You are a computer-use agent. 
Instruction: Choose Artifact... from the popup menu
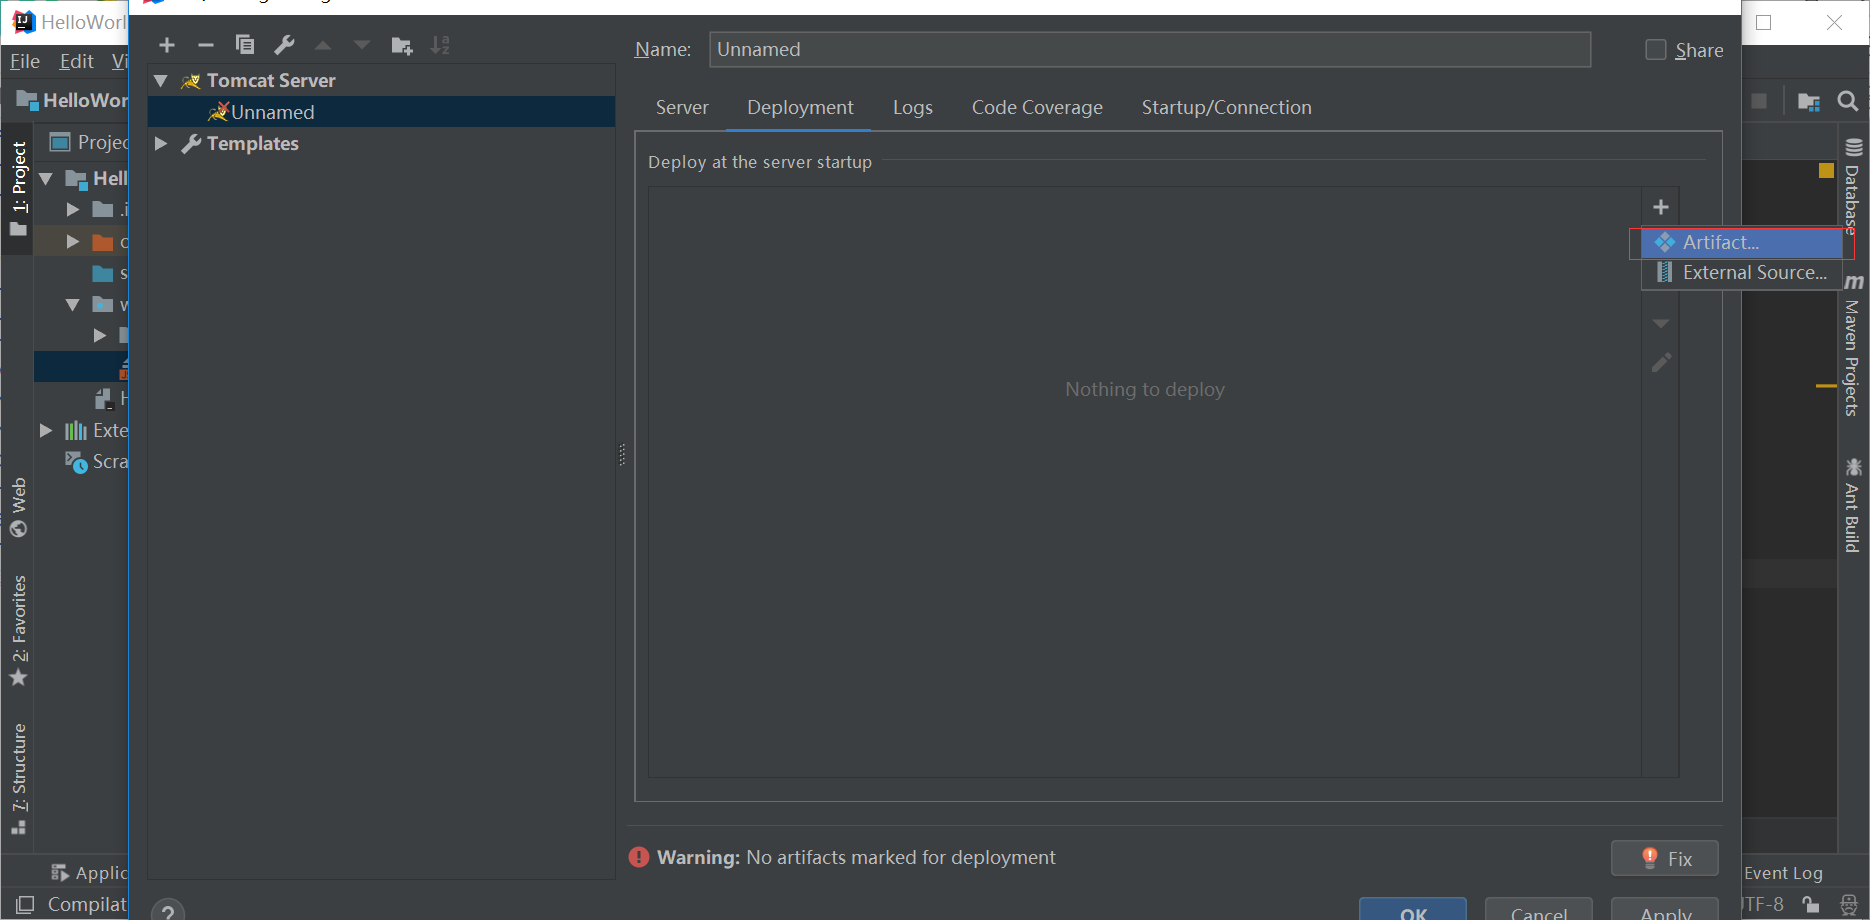[1742, 242]
